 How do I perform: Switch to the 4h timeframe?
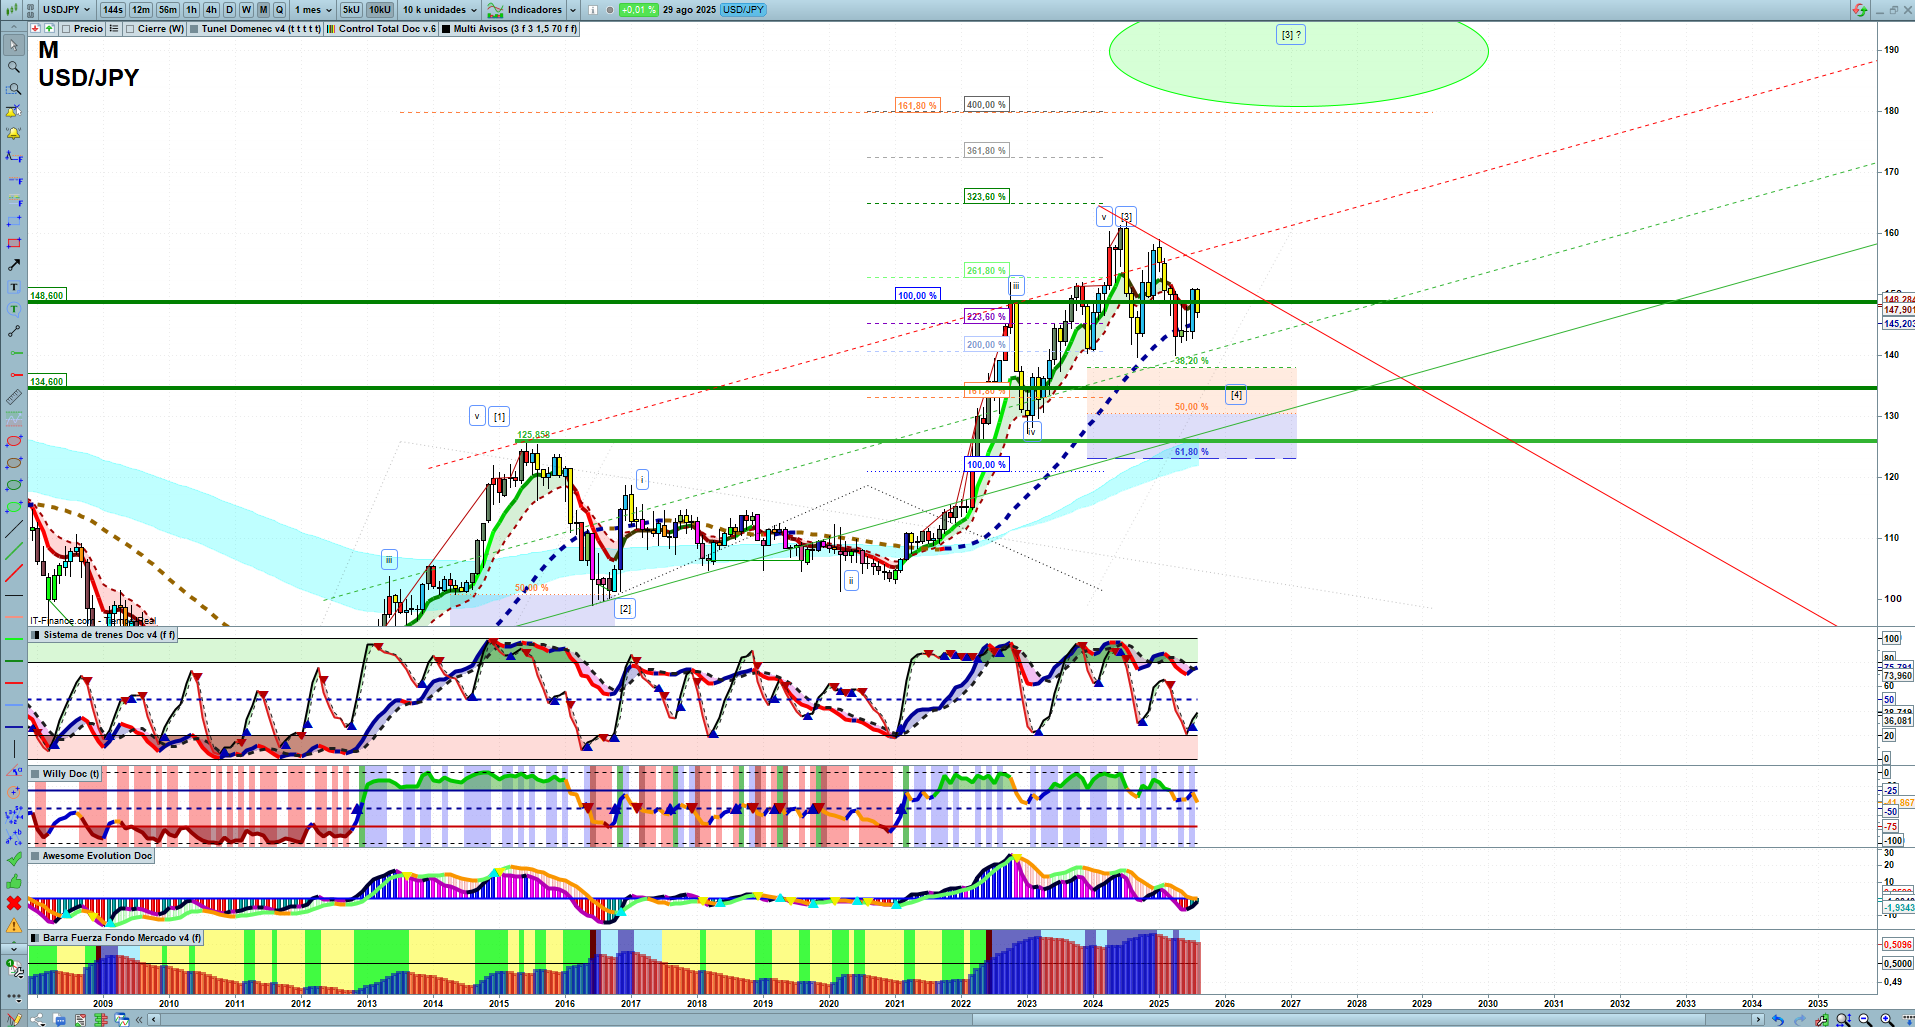coord(211,10)
